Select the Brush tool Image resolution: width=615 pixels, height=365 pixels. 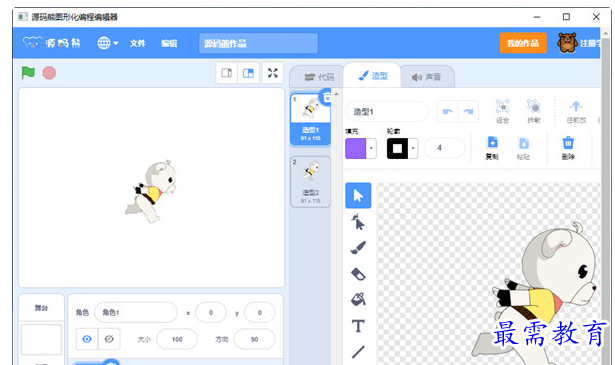point(358,248)
